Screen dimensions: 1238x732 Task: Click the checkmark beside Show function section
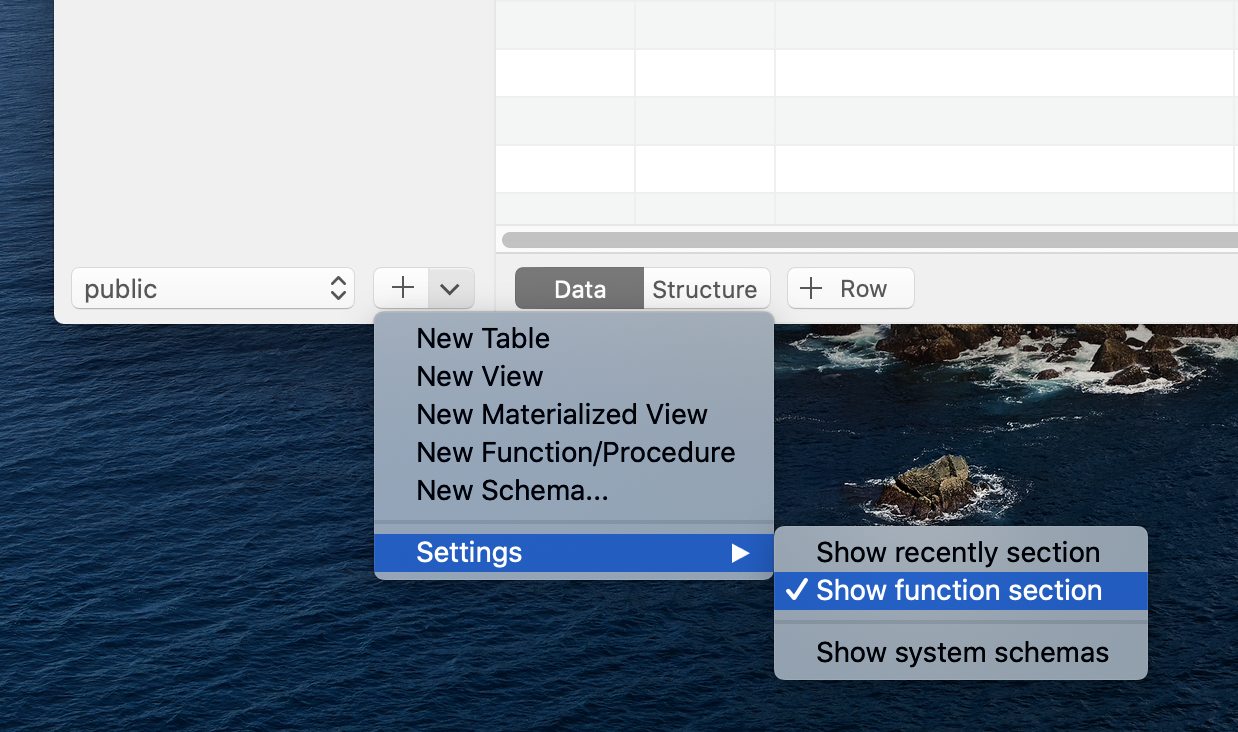795,591
